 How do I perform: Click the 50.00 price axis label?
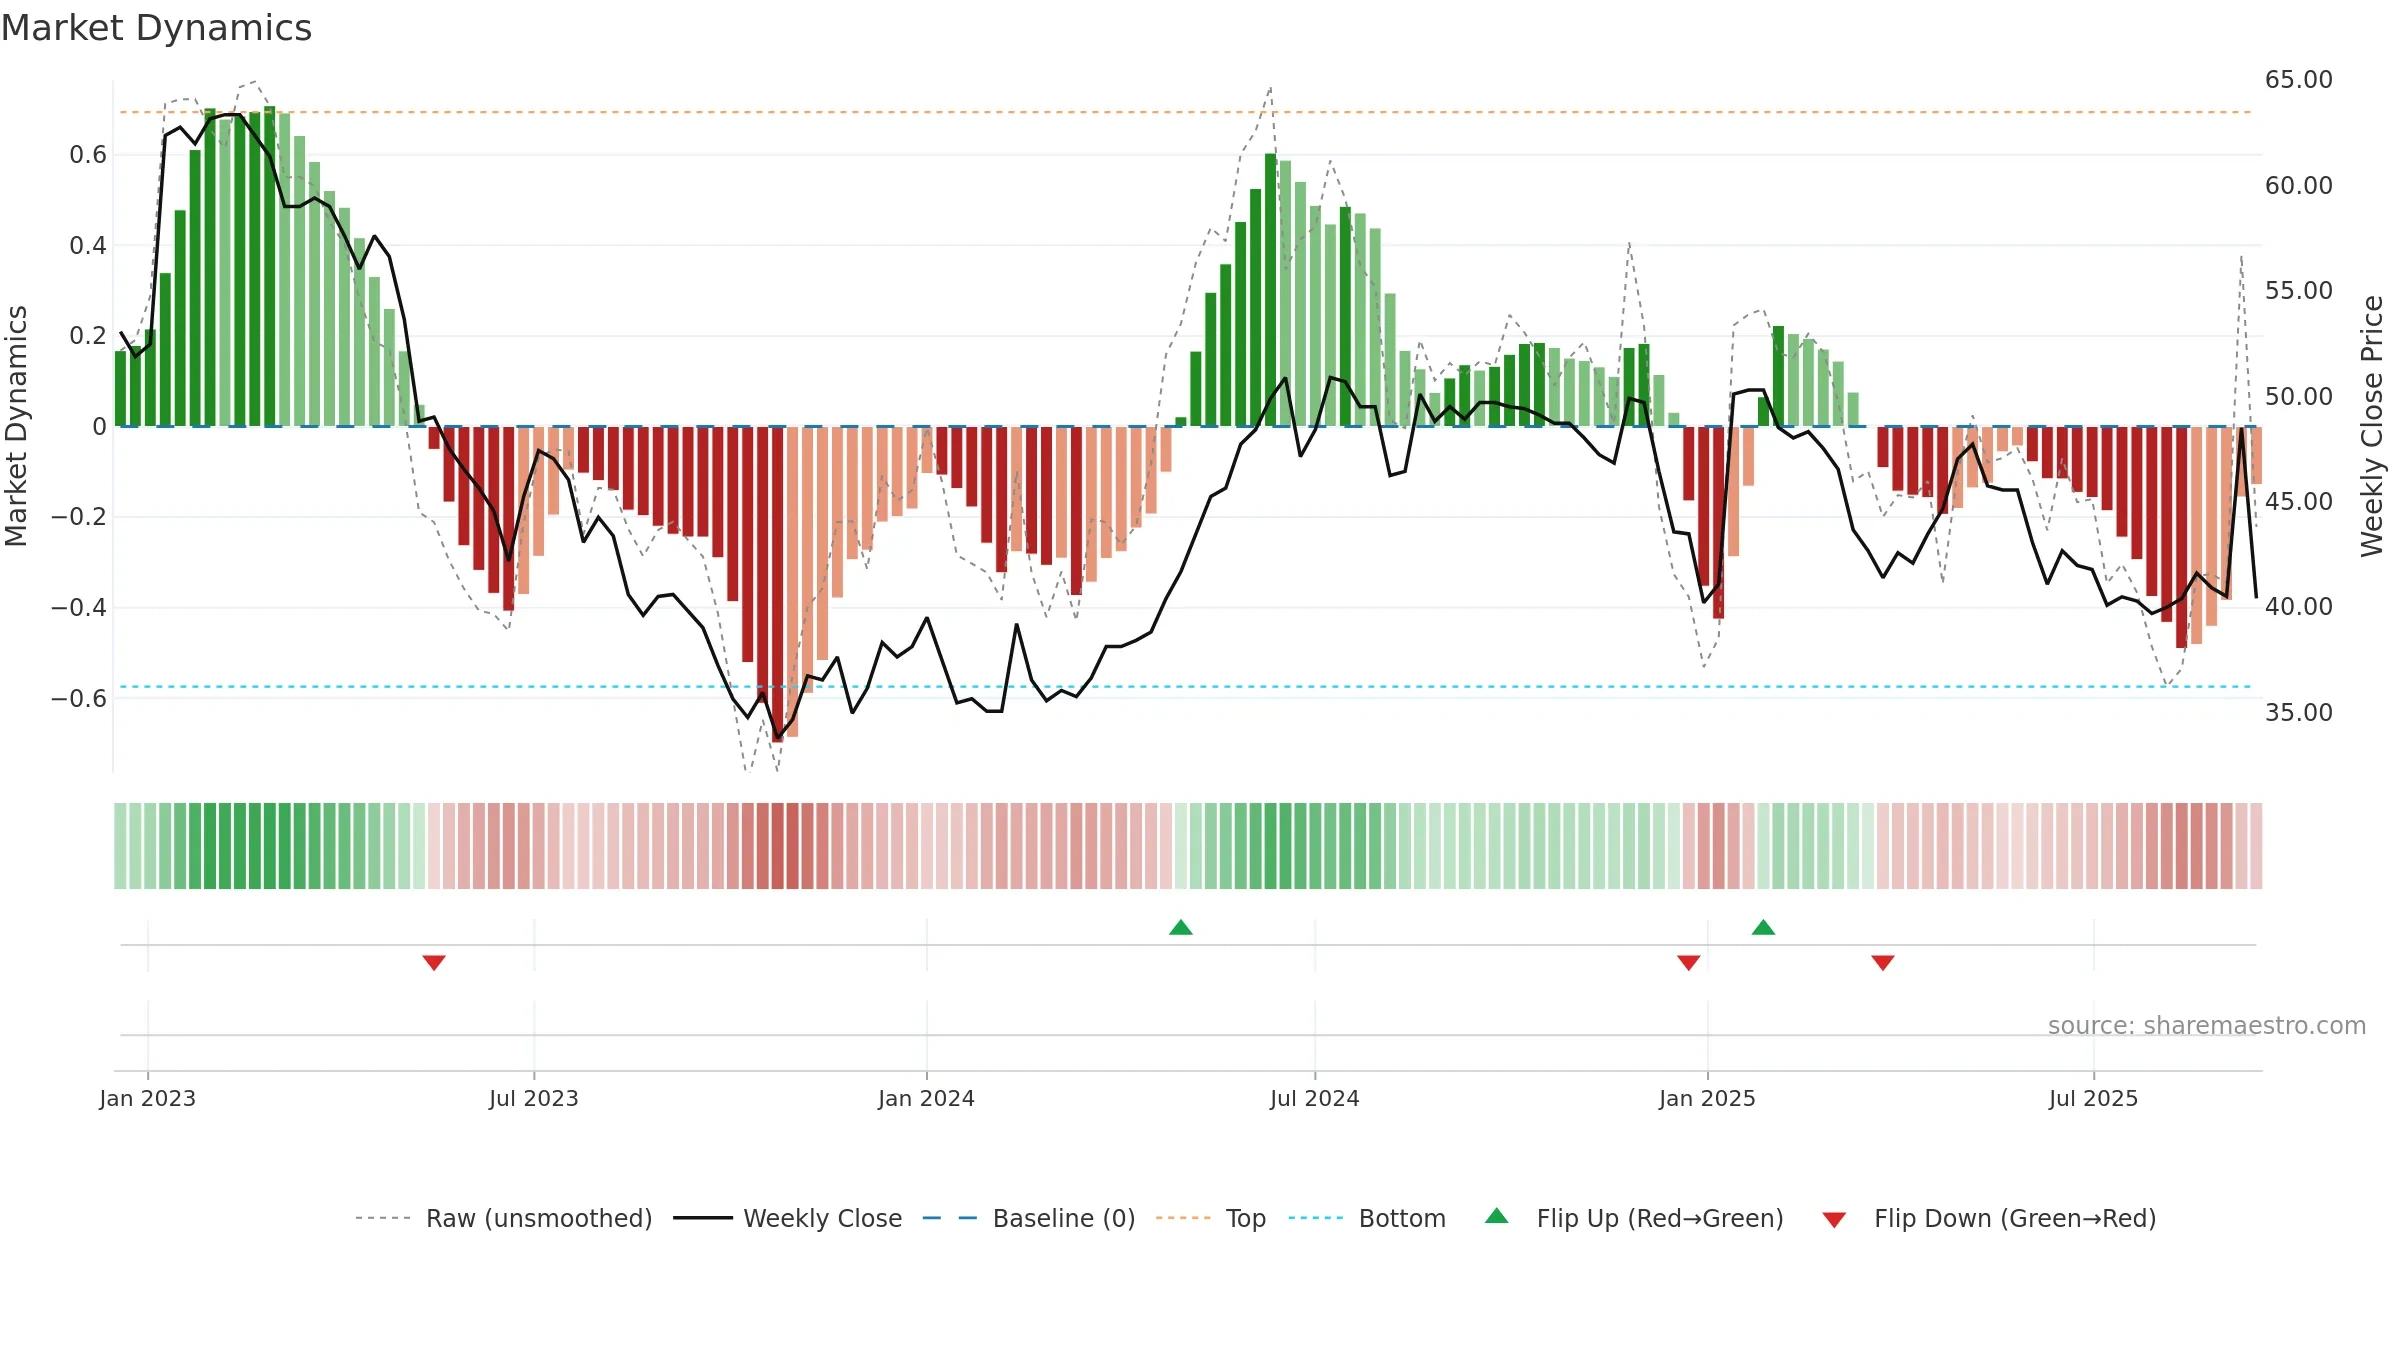[x=2299, y=396]
